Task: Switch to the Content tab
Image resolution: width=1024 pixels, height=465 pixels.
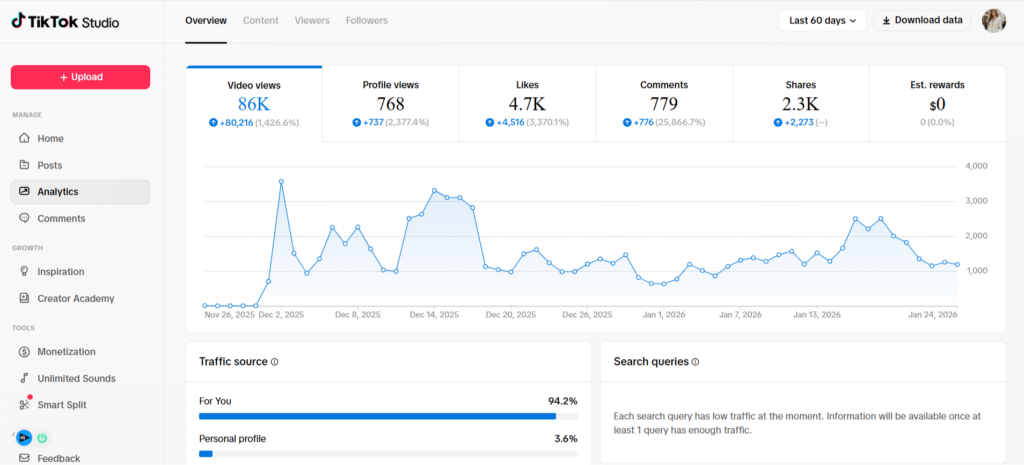Action: point(261,20)
